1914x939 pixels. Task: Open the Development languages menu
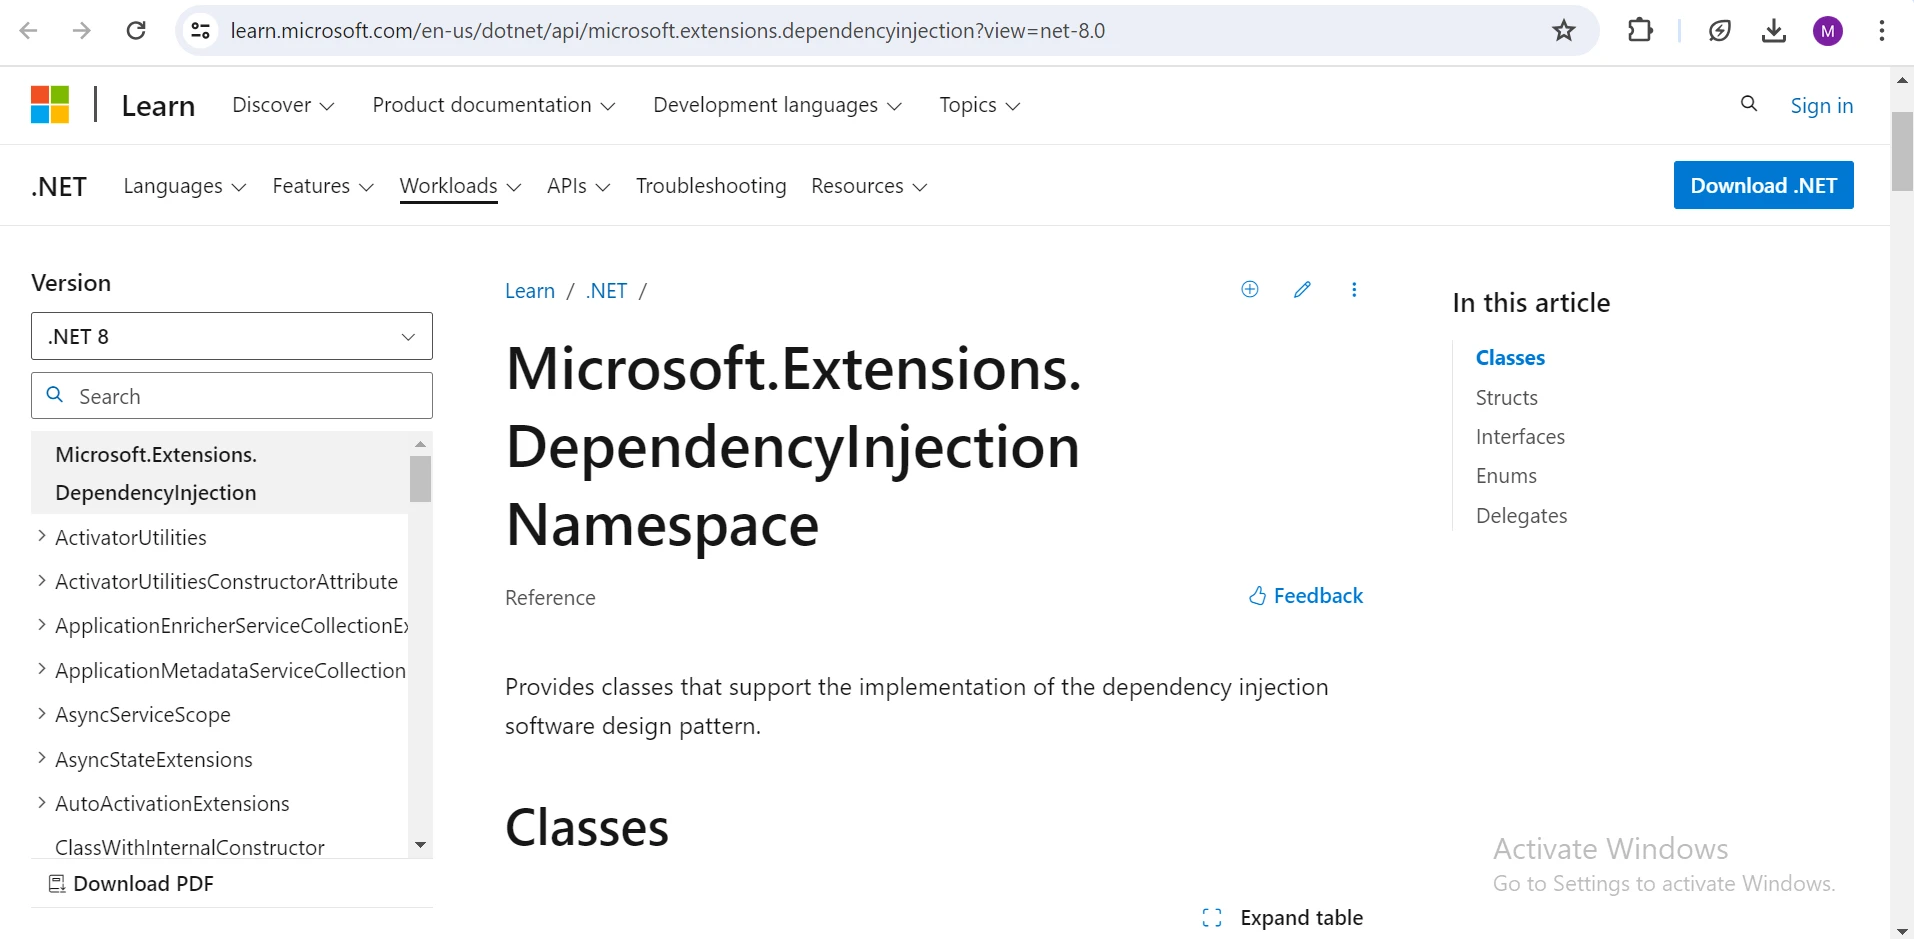pos(777,105)
